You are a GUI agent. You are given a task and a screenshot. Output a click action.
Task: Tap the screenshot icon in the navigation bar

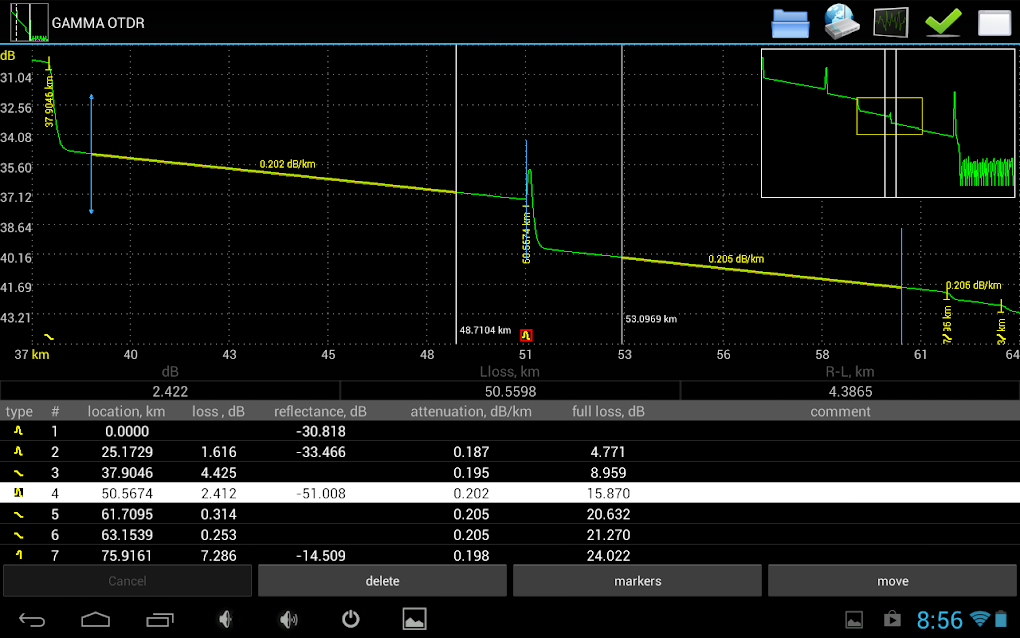click(x=414, y=618)
